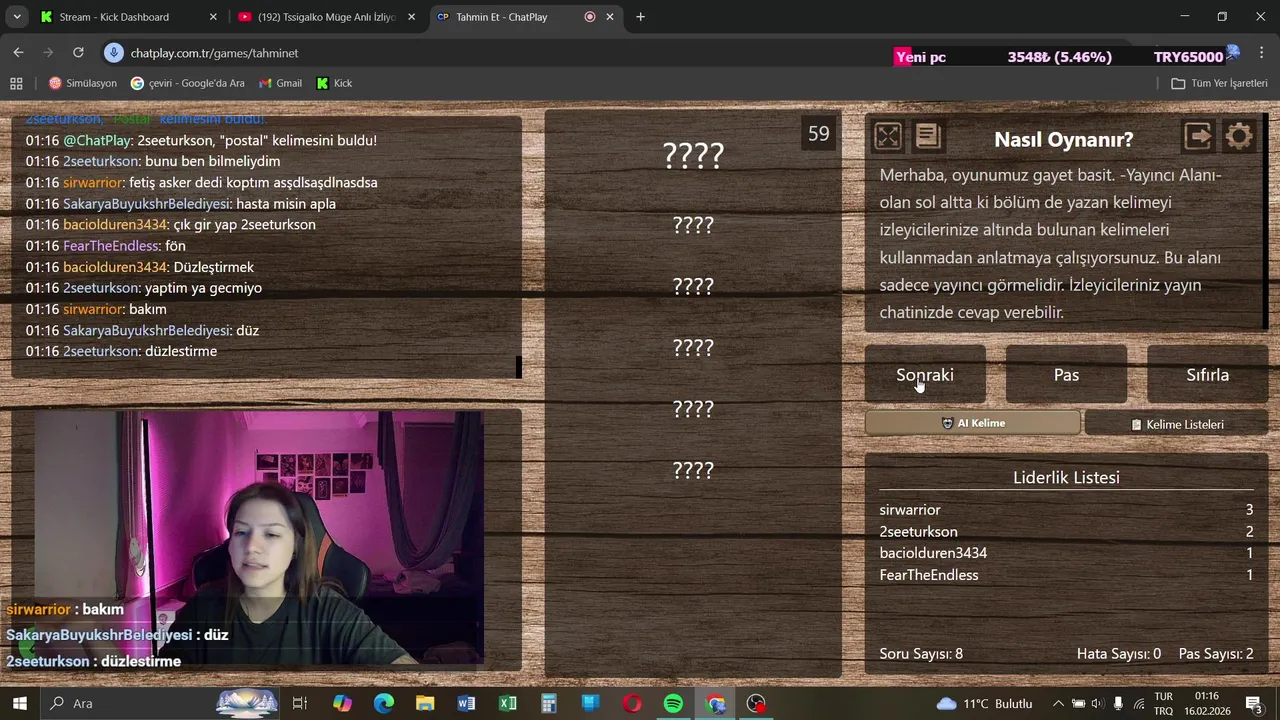1280x720 pixels.
Task: Click the Sıfırla button
Action: click(1207, 375)
